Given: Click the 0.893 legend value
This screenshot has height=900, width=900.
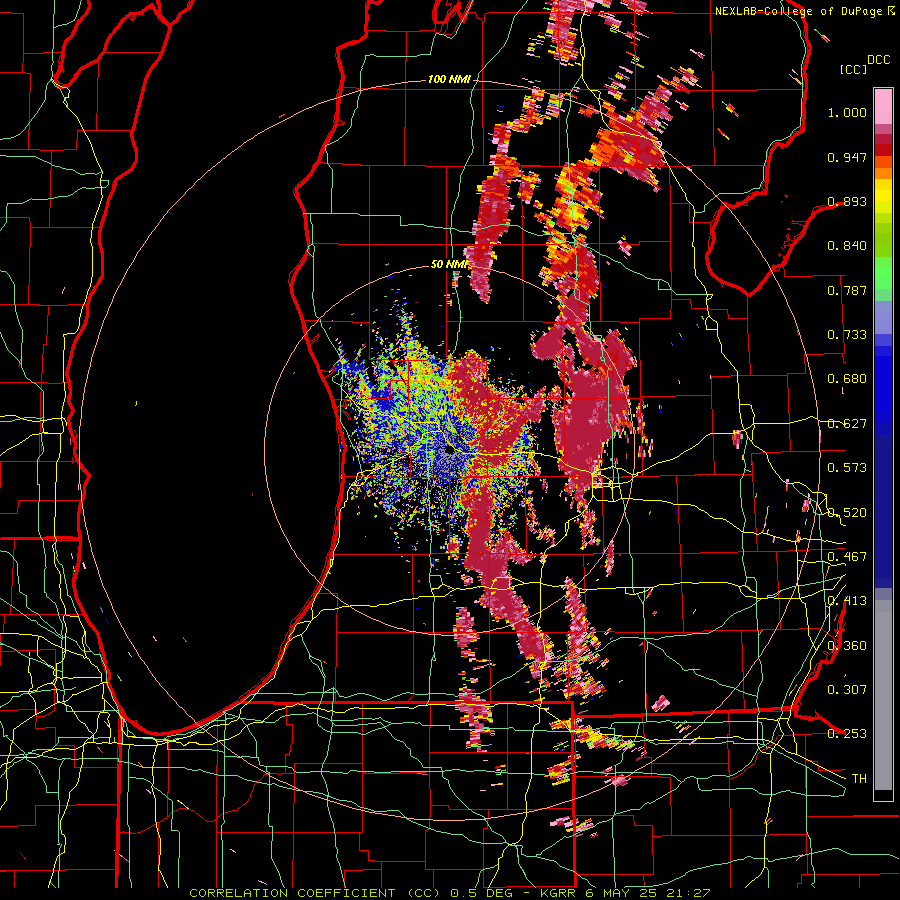Looking at the screenshot, I should click(x=847, y=201).
